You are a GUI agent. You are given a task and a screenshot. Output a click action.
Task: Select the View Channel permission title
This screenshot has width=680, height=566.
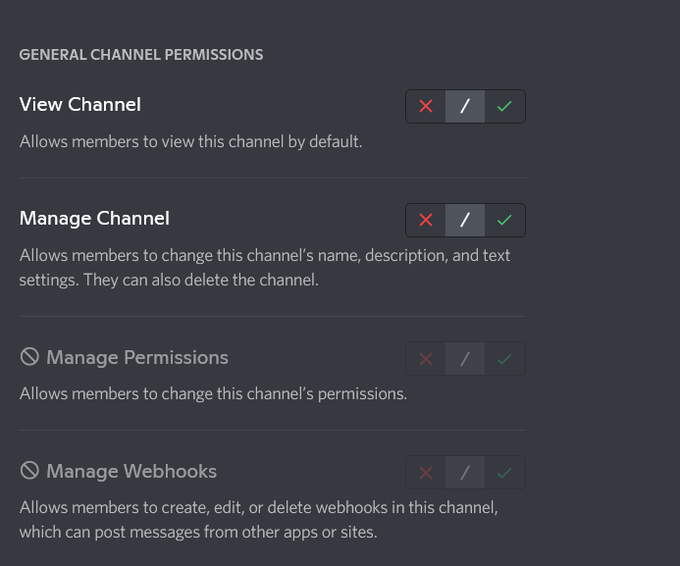point(80,105)
